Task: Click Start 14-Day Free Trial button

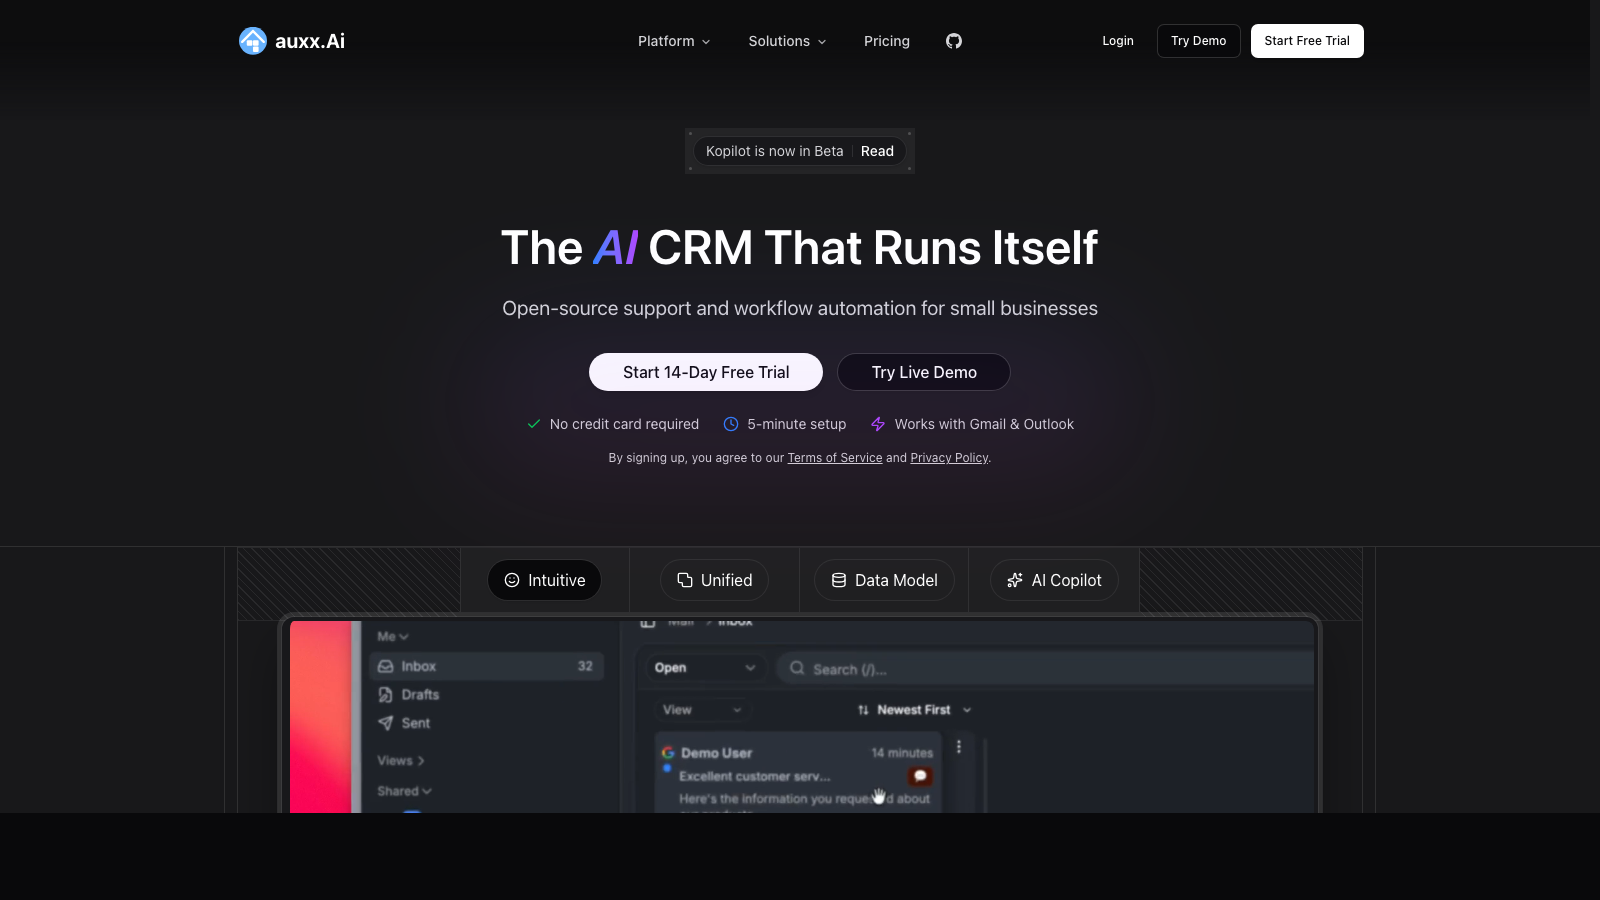Action: [x=706, y=372]
